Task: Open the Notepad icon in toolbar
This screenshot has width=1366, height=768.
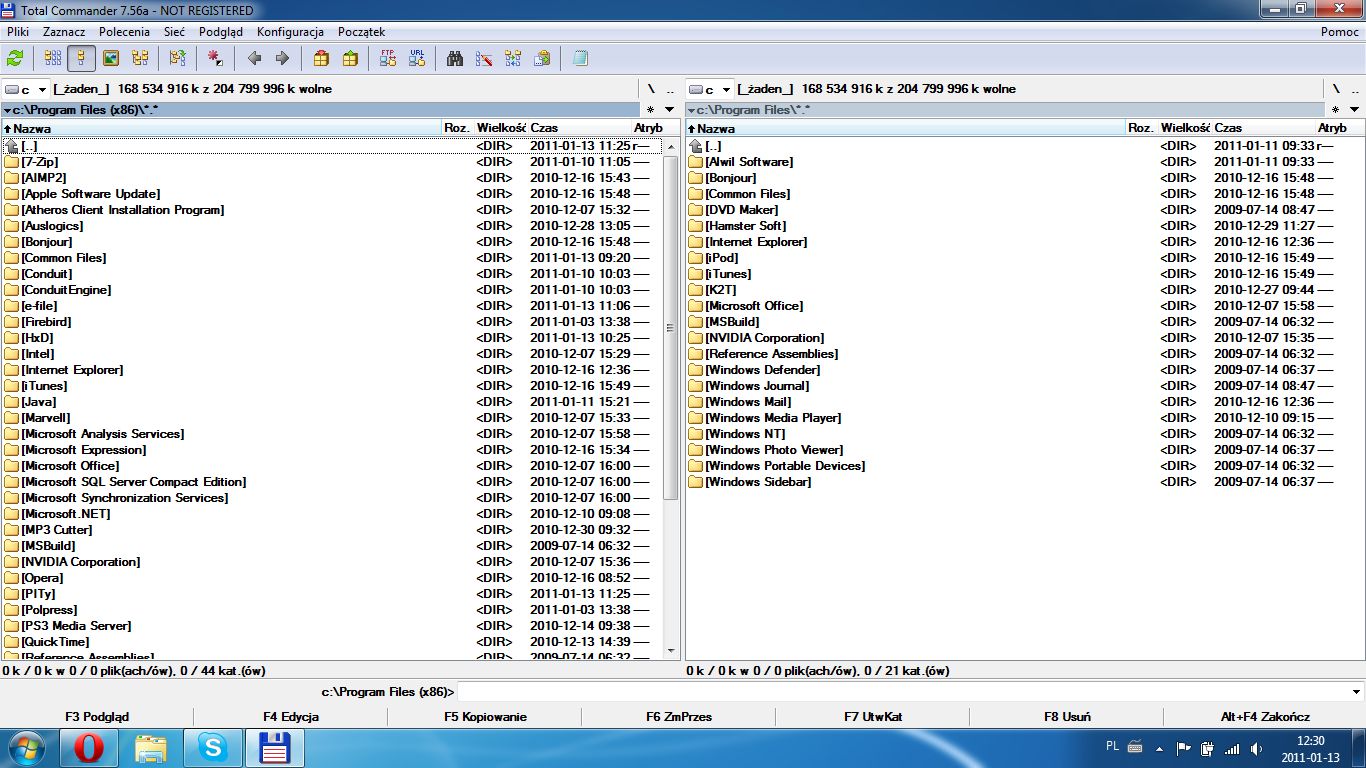Action: pos(580,58)
